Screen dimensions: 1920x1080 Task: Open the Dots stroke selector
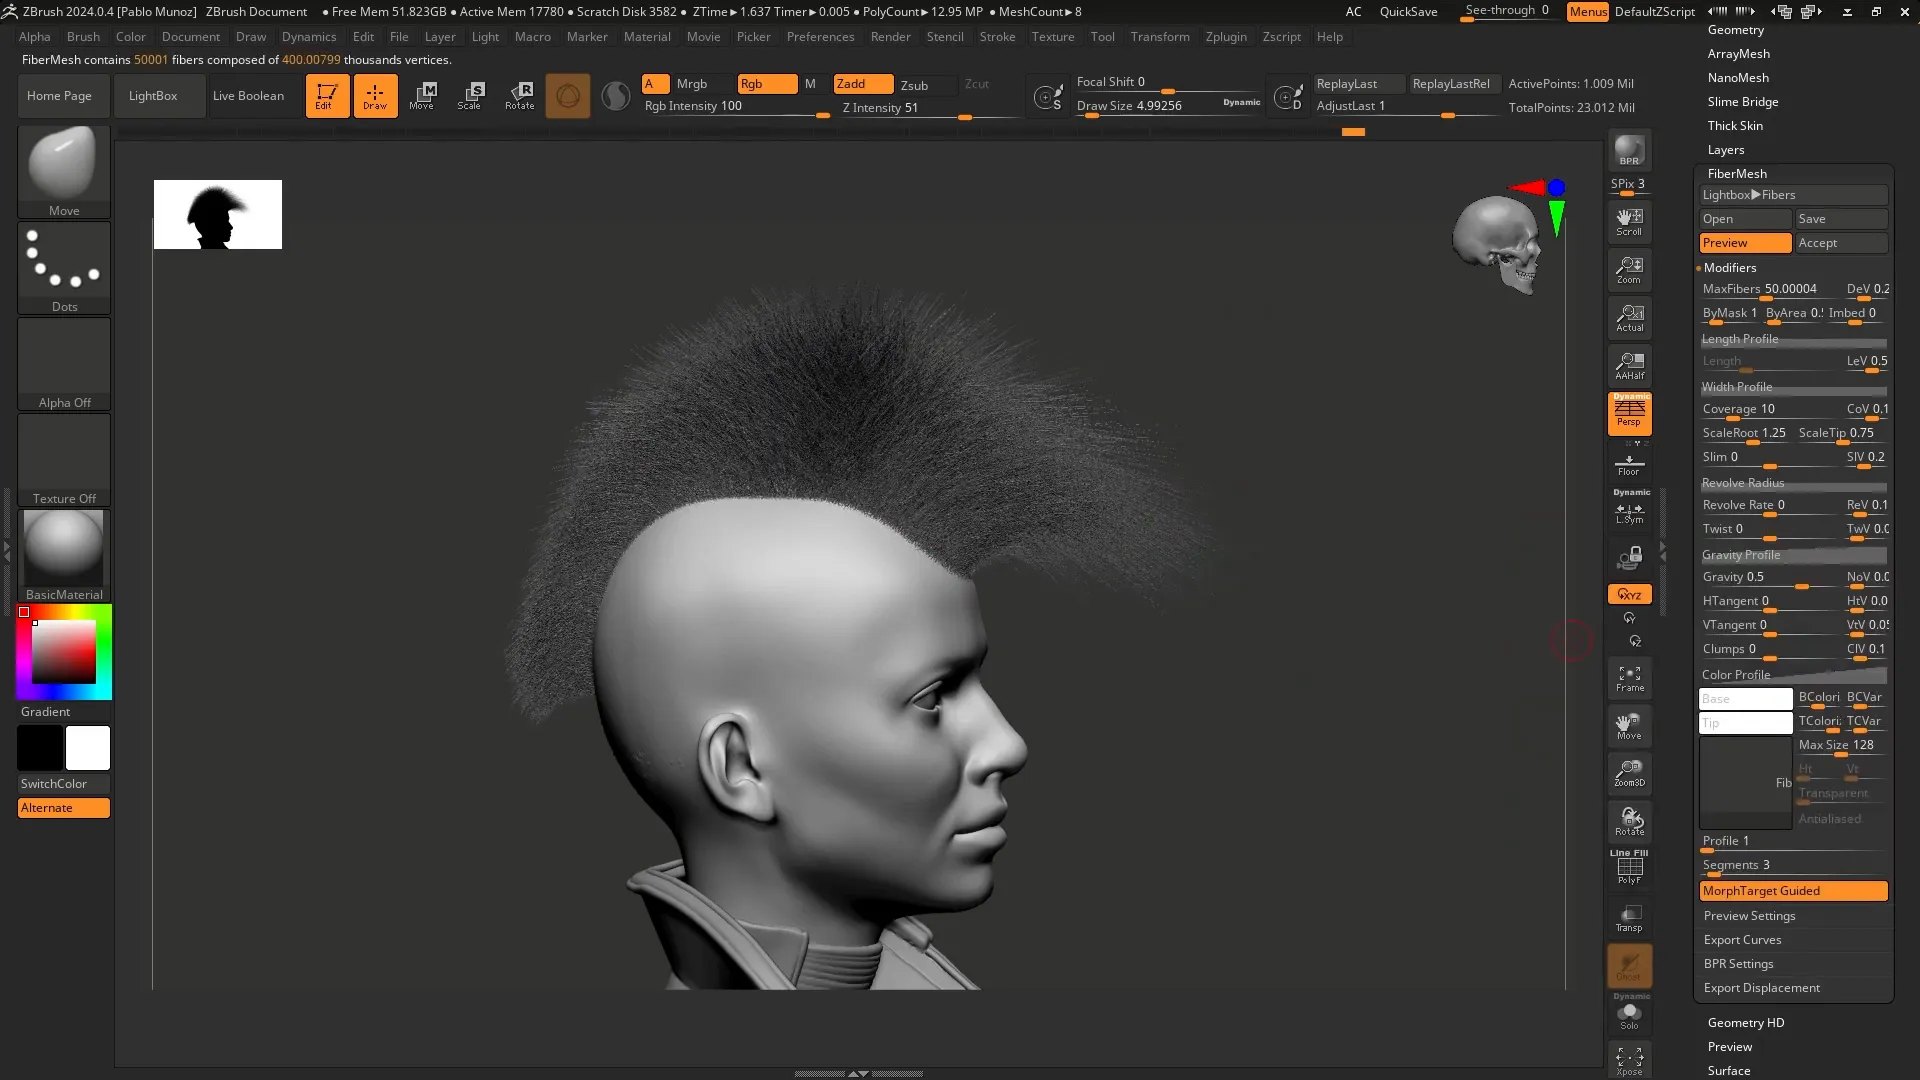(64, 267)
